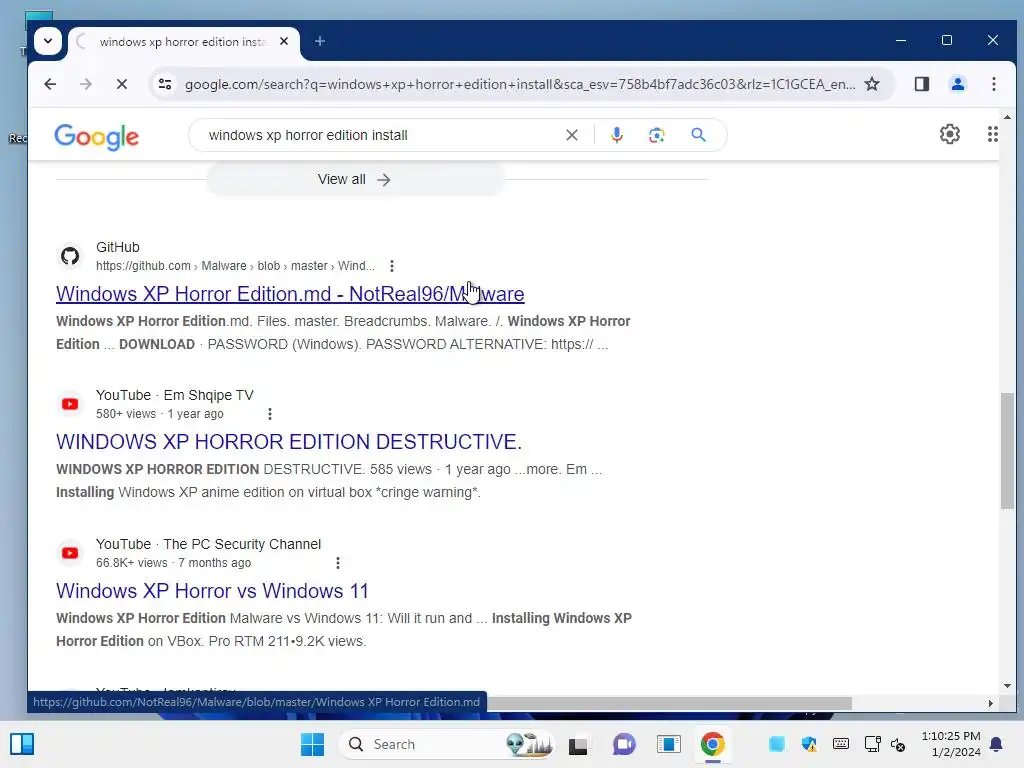Open options for PC Security Channel result
The width and height of the screenshot is (1024, 768).
[338, 563]
